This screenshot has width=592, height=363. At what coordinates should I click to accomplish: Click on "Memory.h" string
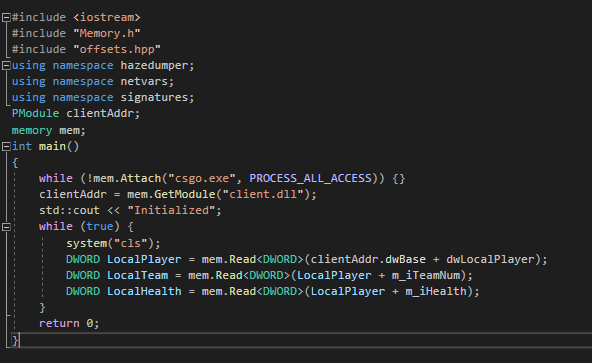pyautogui.click(x=107, y=33)
